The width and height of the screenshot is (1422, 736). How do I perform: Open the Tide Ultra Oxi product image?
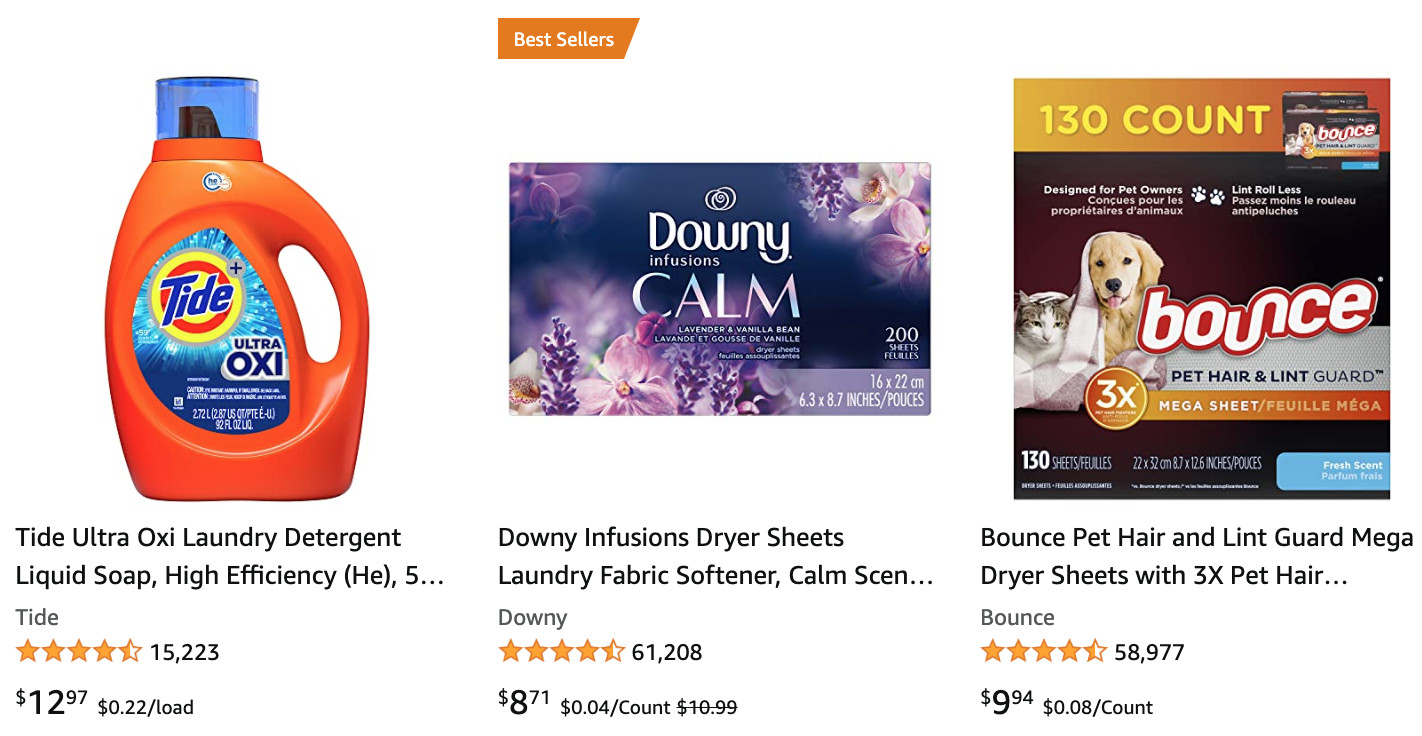pyautogui.click(x=237, y=290)
